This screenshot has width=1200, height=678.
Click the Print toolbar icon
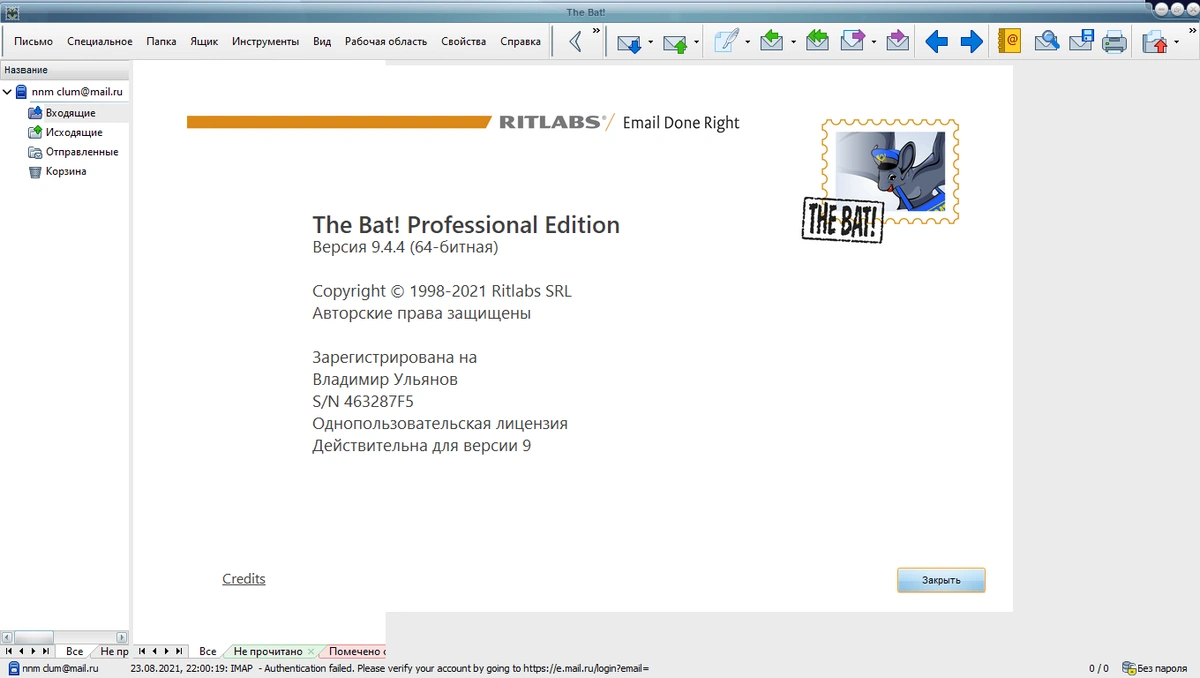pyautogui.click(x=1114, y=42)
